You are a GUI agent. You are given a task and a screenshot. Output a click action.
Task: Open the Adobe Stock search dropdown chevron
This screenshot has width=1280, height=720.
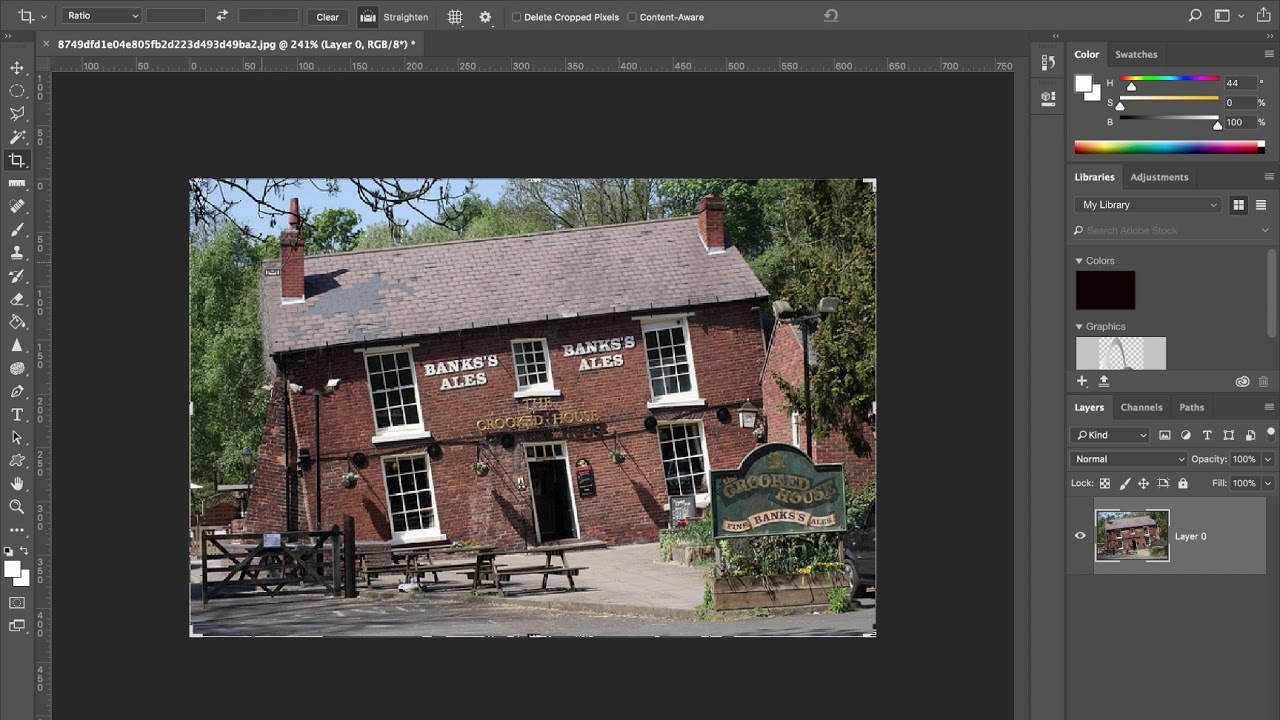[x=1265, y=231]
